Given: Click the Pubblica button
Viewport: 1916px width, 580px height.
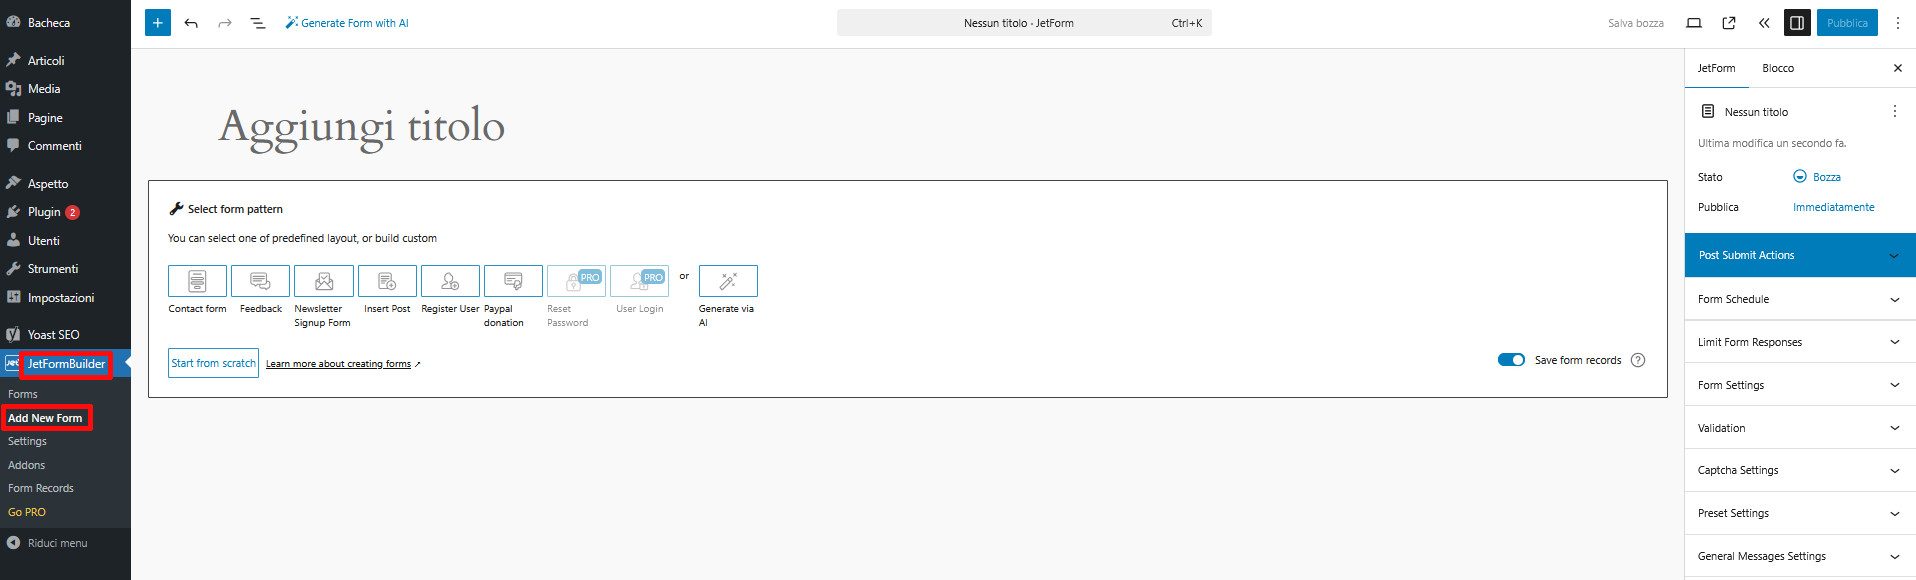Looking at the screenshot, I should coord(1847,23).
